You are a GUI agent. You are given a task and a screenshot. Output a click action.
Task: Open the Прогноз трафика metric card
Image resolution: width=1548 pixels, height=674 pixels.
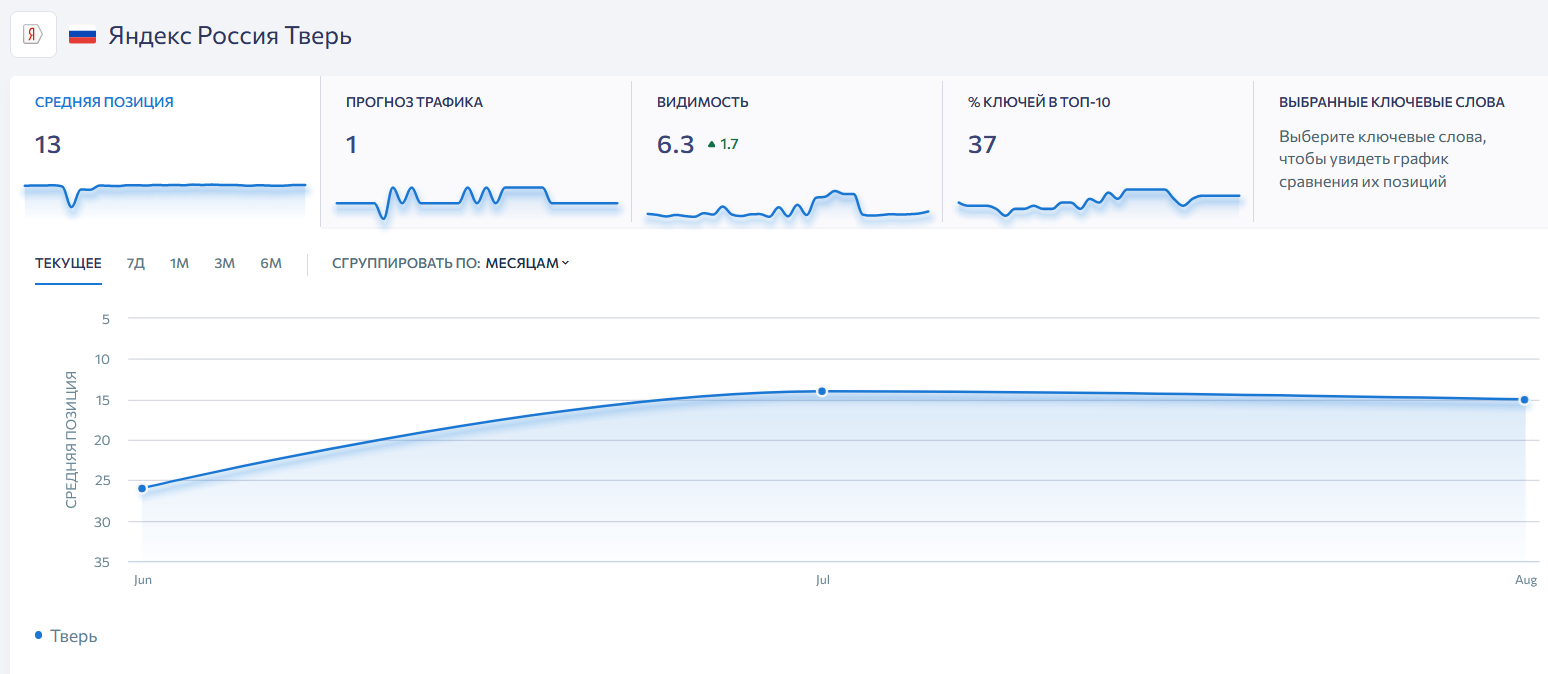[476, 152]
